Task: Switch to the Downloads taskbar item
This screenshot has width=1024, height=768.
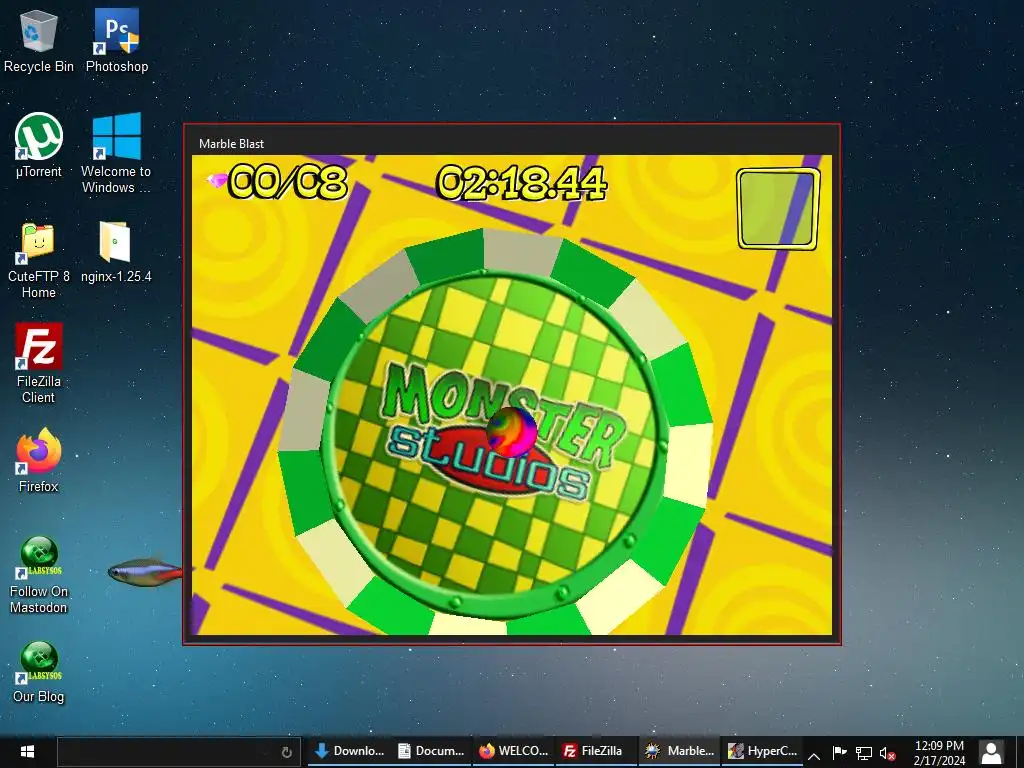Action: tap(349, 751)
